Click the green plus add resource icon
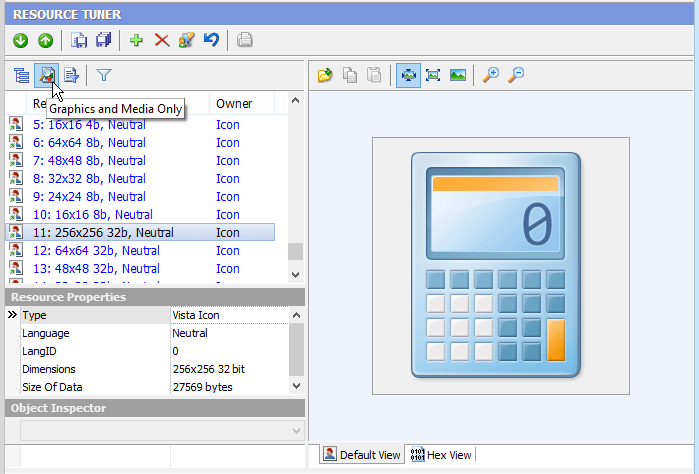The height and width of the screenshot is (474, 699). tap(136, 40)
